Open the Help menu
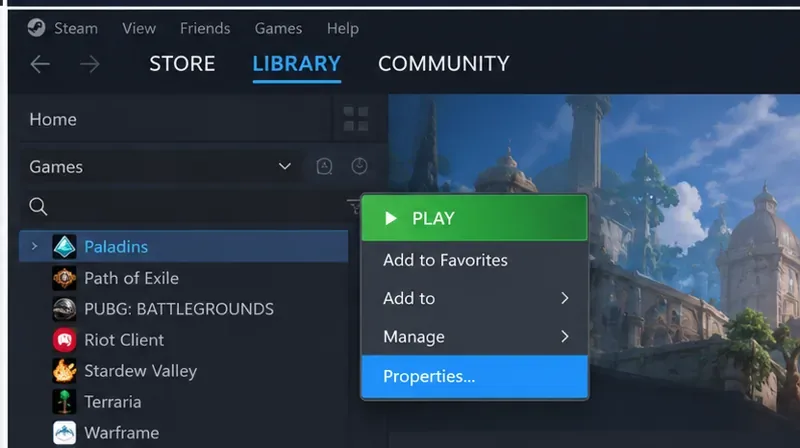This screenshot has height=448, width=800. tap(342, 28)
